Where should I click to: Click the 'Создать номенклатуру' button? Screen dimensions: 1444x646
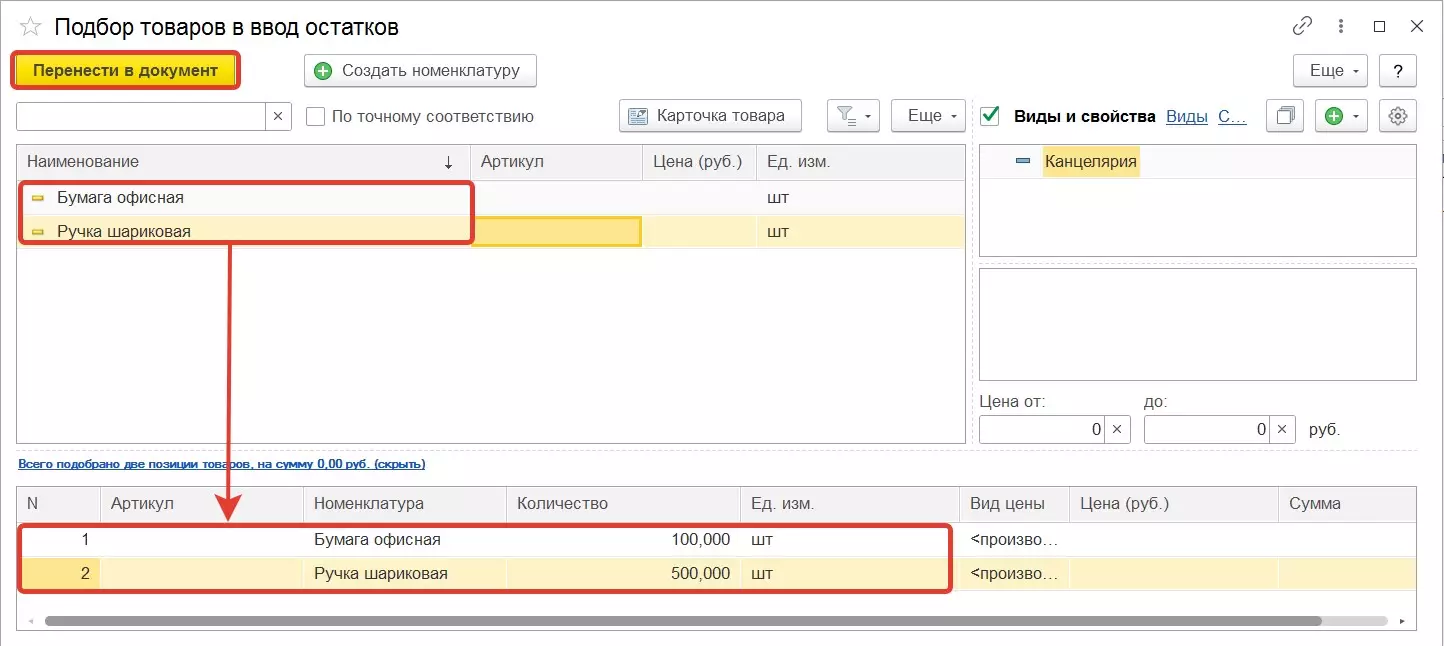pyautogui.click(x=420, y=71)
